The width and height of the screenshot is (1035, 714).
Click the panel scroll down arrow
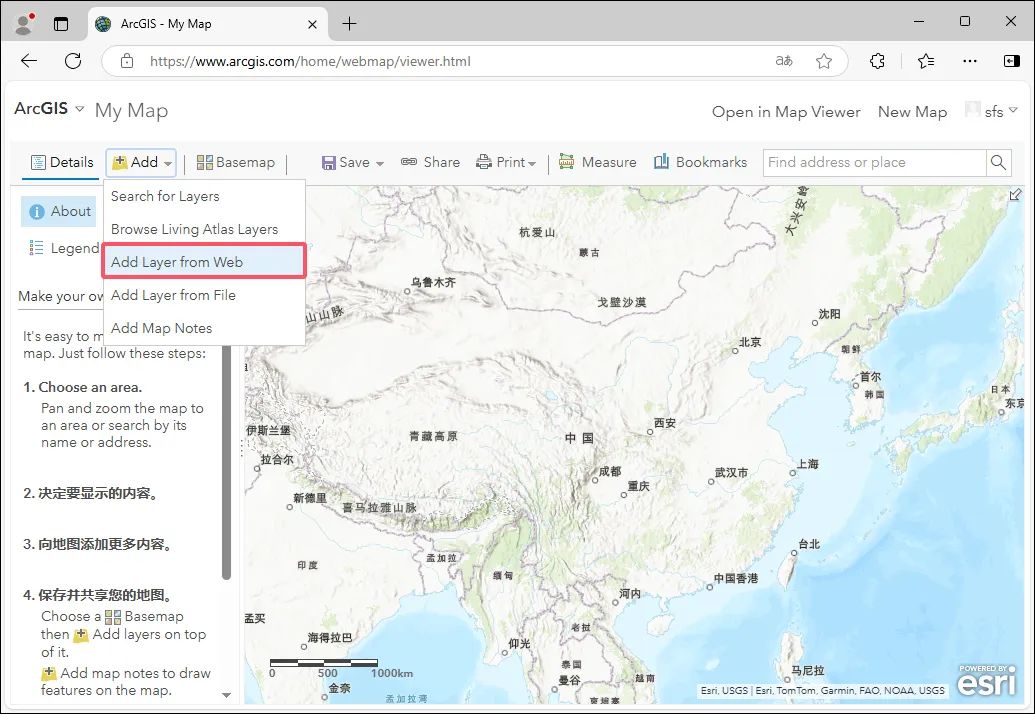pyautogui.click(x=226, y=695)
